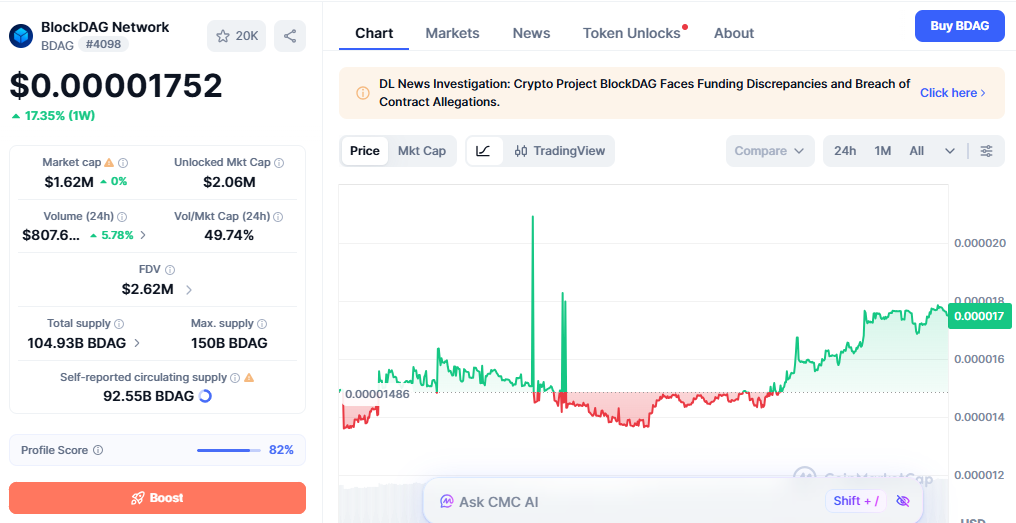1016x523 pixels.
Task: Click the Profile Score 82% progress bar
Action: 229,450
